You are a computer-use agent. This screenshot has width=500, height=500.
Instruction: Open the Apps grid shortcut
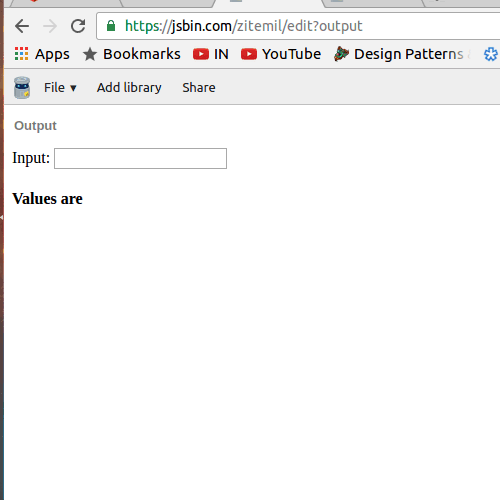tap(42, 54)
